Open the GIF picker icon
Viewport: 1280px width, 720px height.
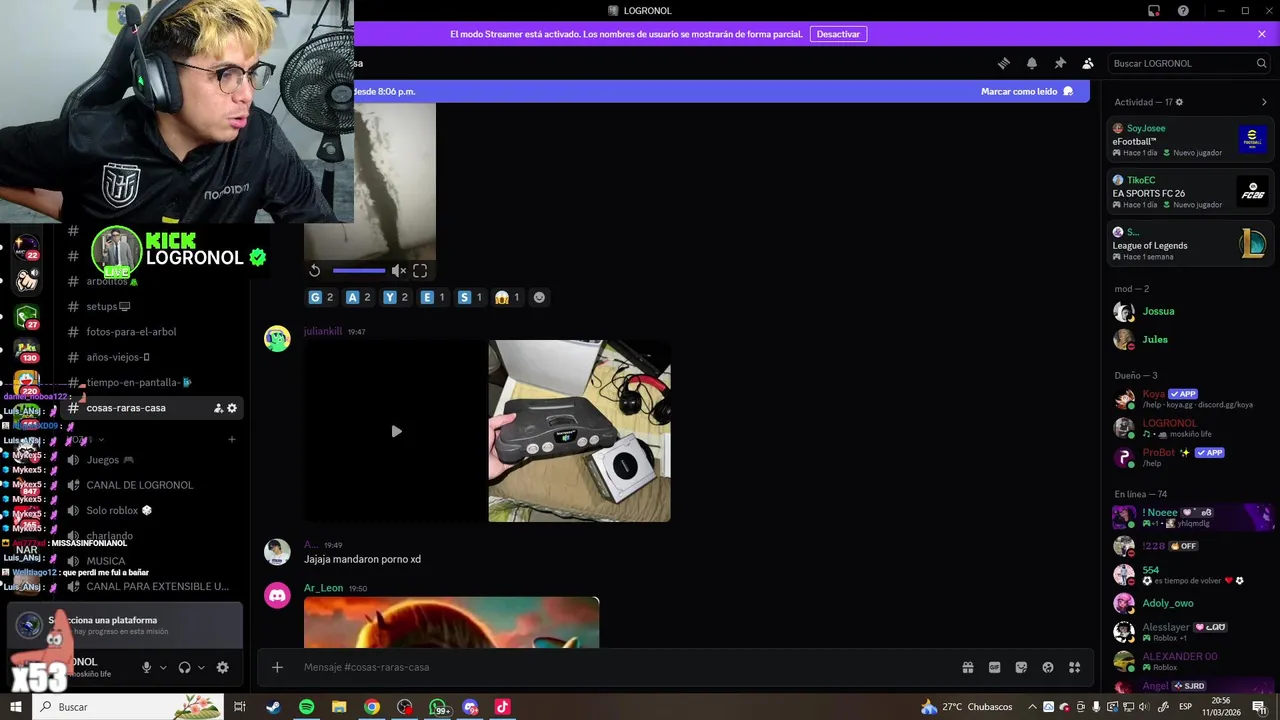995,667
